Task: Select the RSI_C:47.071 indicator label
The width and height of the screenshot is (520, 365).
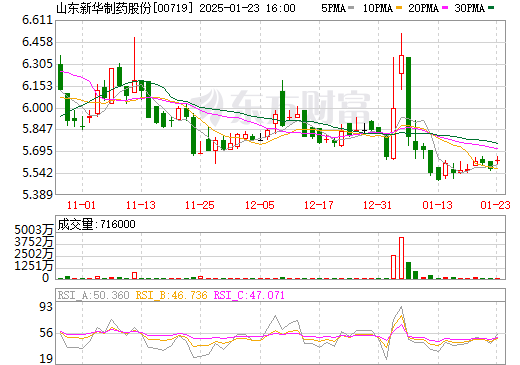Action: (x=249, y=295)
